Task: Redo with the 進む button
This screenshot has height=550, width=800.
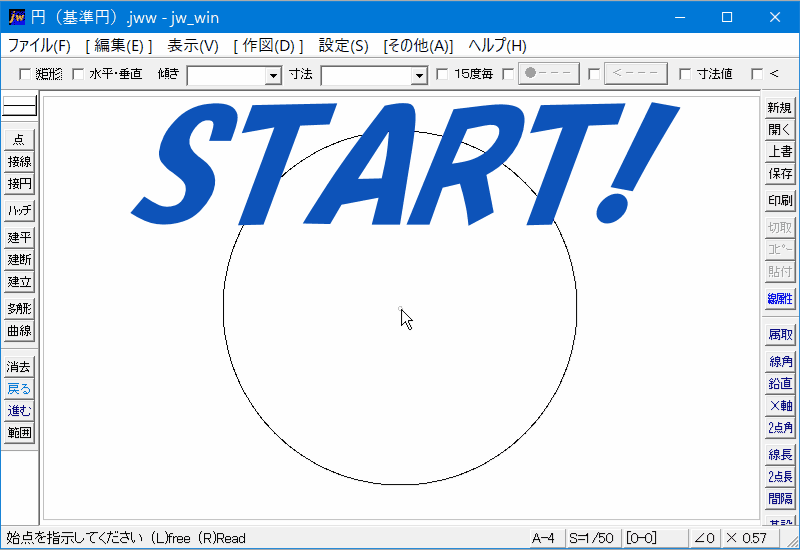Action: [19, 411]
